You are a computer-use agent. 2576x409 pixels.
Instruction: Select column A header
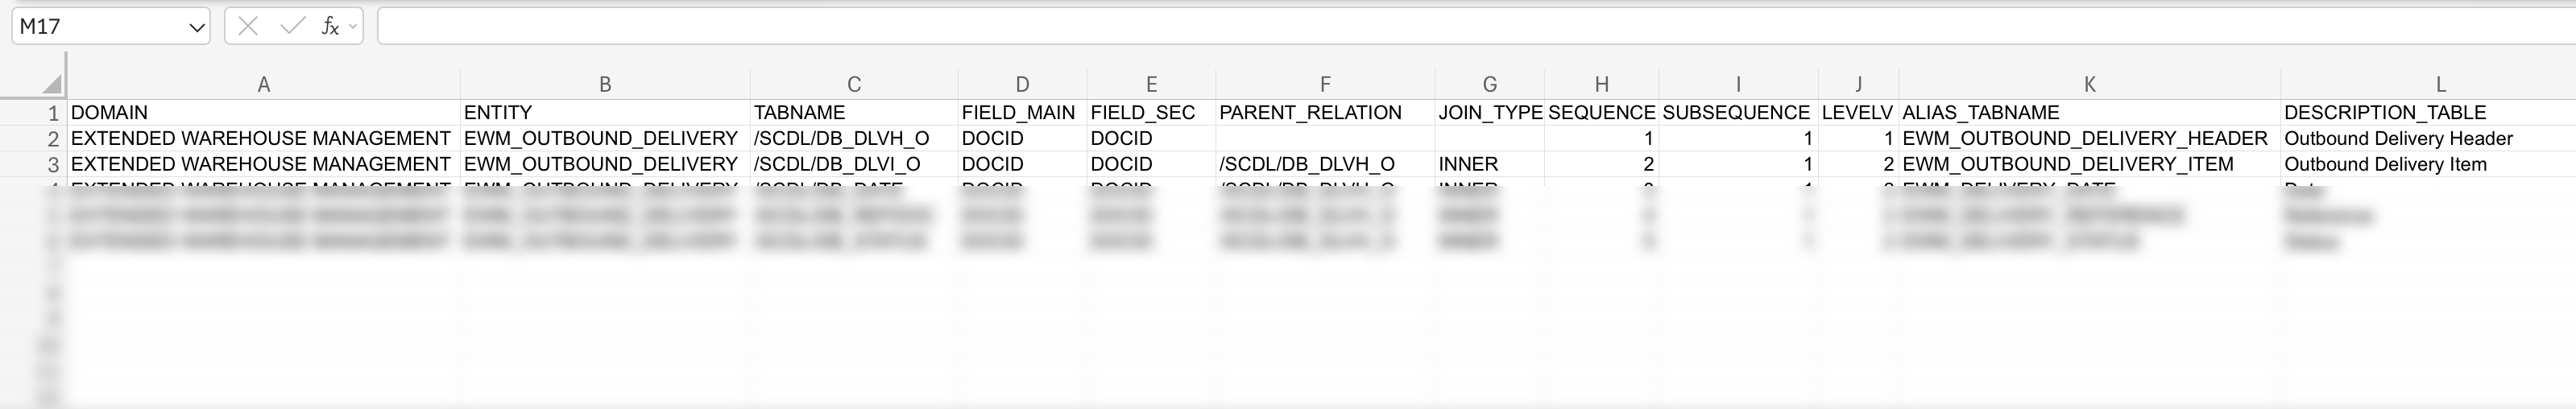pyautogui.click(x=263, y=85)
